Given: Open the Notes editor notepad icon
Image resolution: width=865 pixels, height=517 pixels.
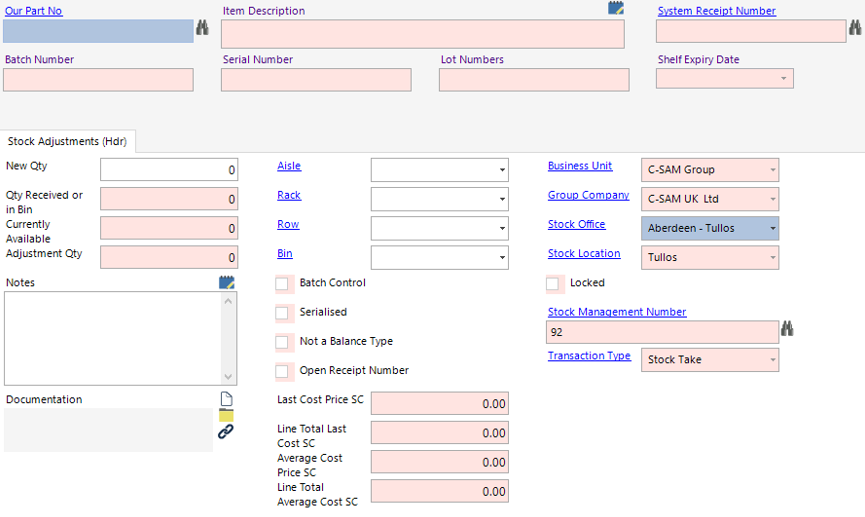Looking at the screenshot, I should tap(226, 282).
